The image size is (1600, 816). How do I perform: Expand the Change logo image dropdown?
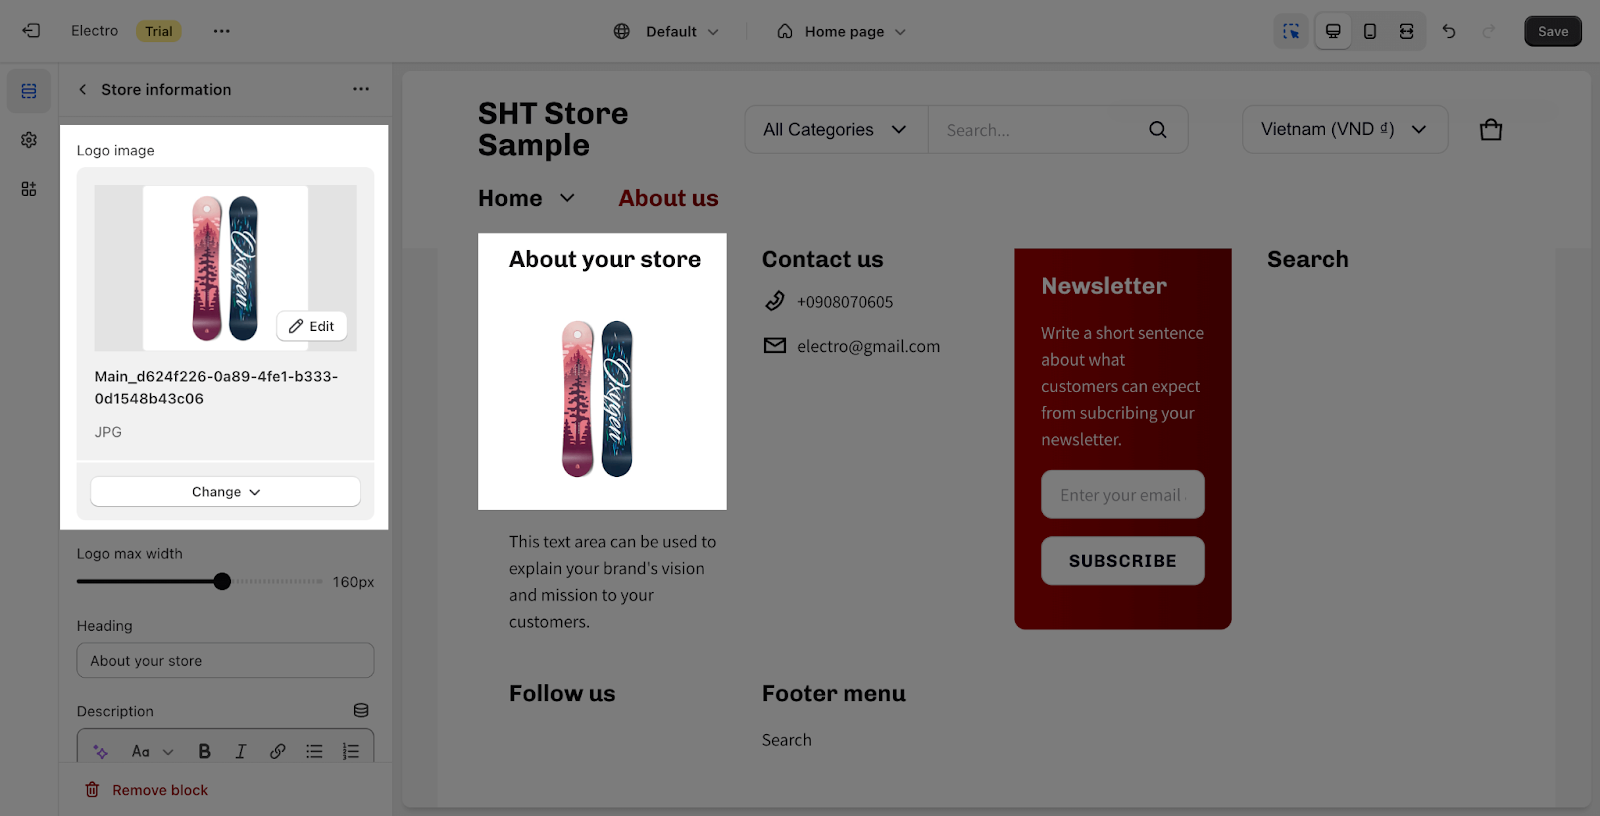(x=226, y=492)
